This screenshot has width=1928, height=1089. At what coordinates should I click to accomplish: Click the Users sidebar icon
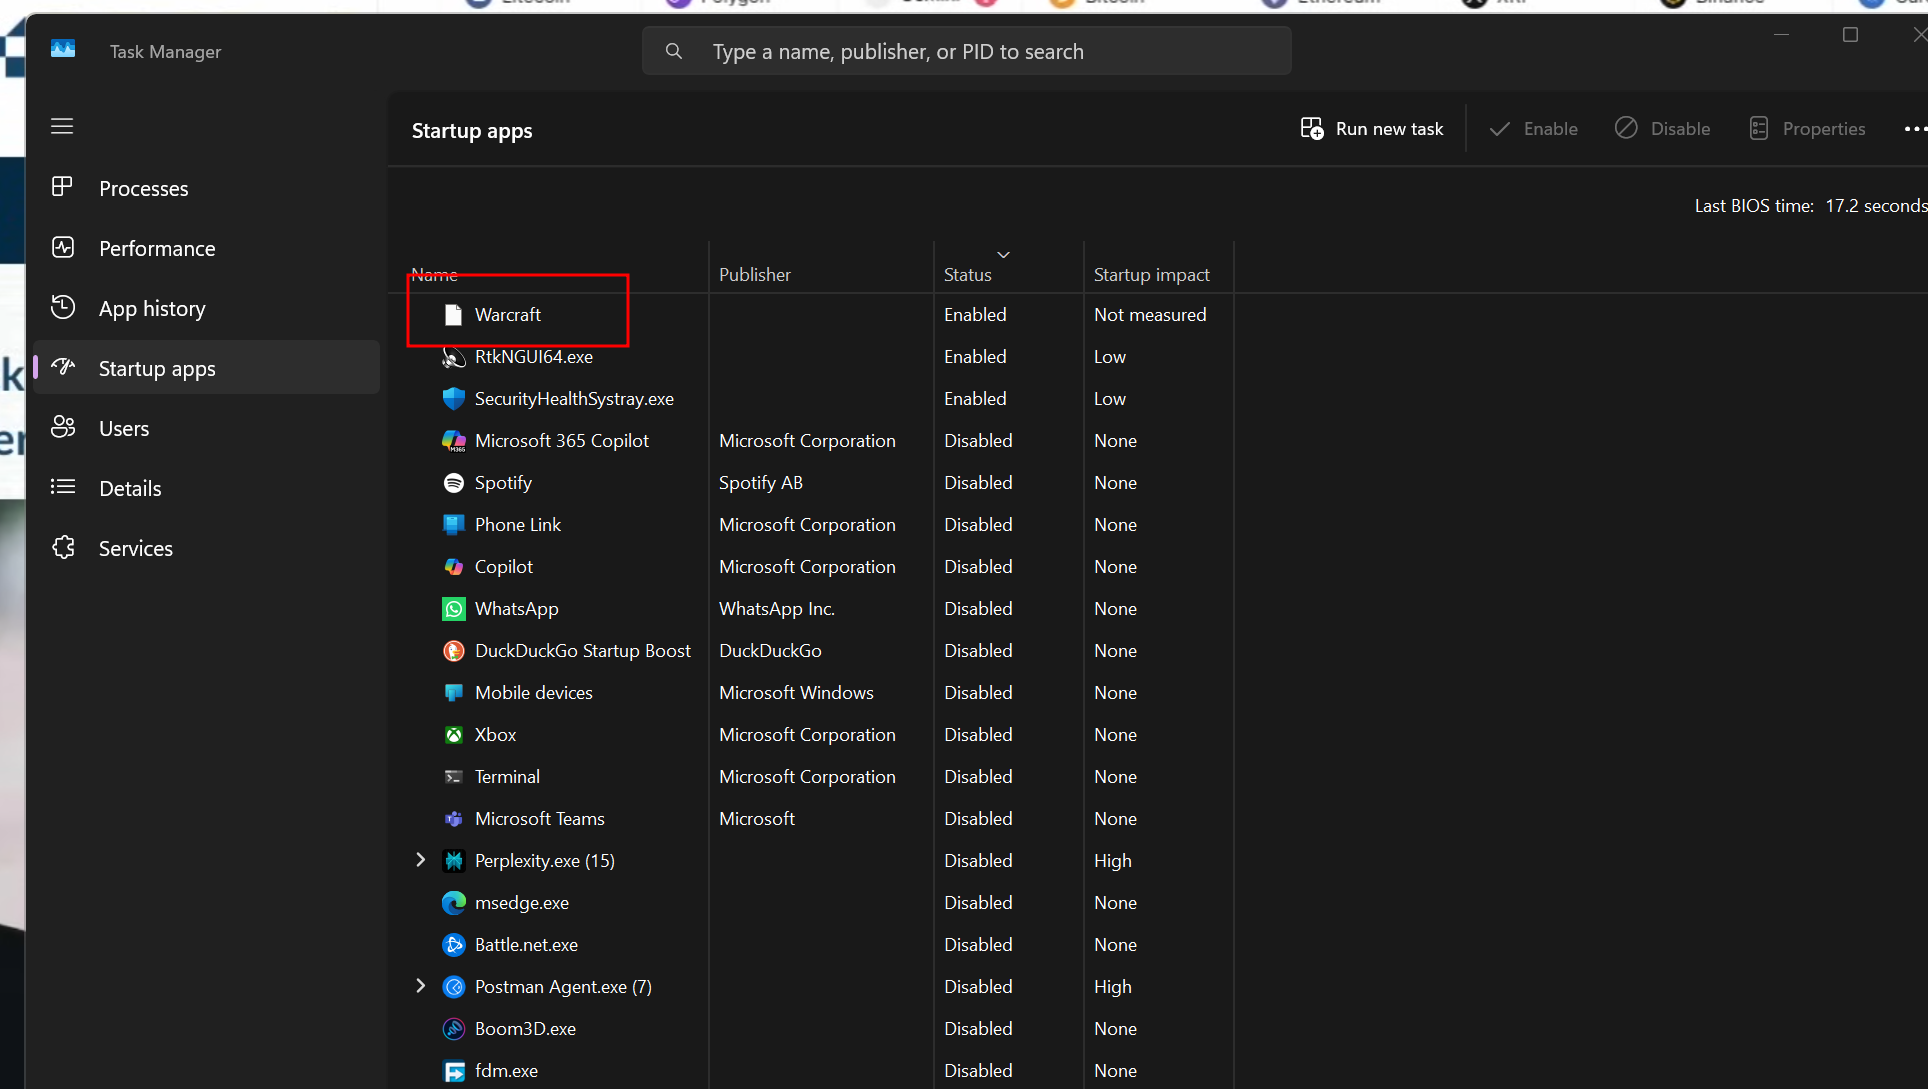tap(63, 427)
